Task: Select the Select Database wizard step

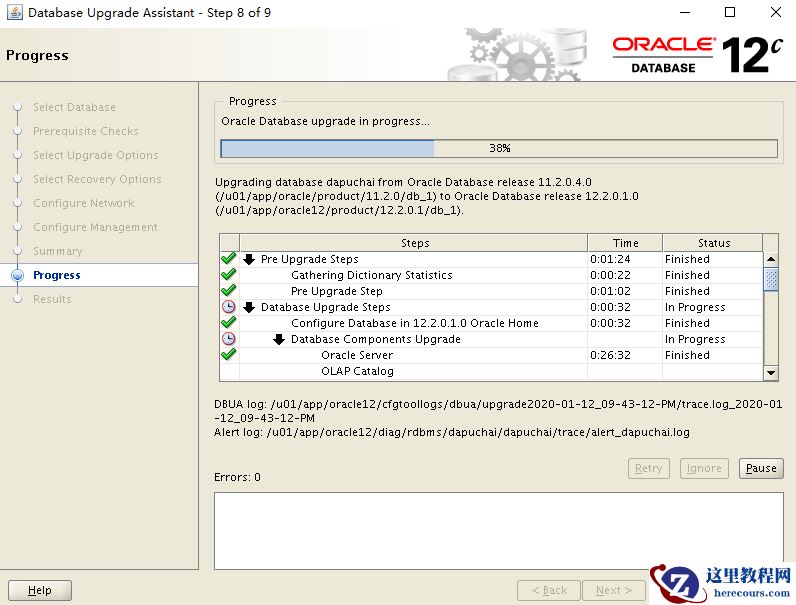Action: pos(74,107)
